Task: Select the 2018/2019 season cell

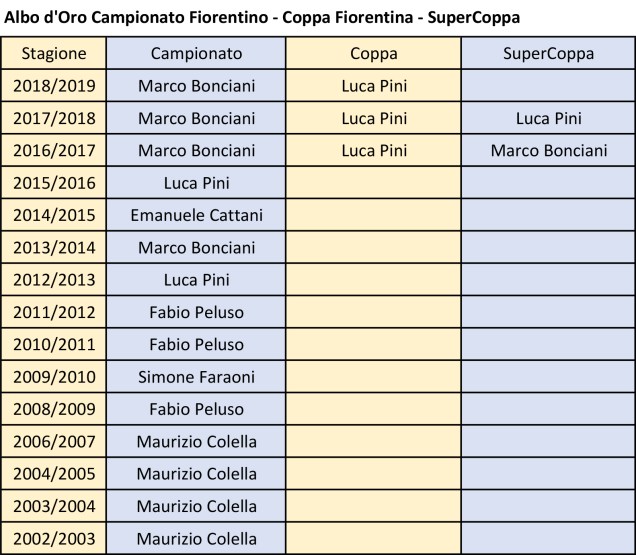Action: pyautogui.click(x=54, y=86)
